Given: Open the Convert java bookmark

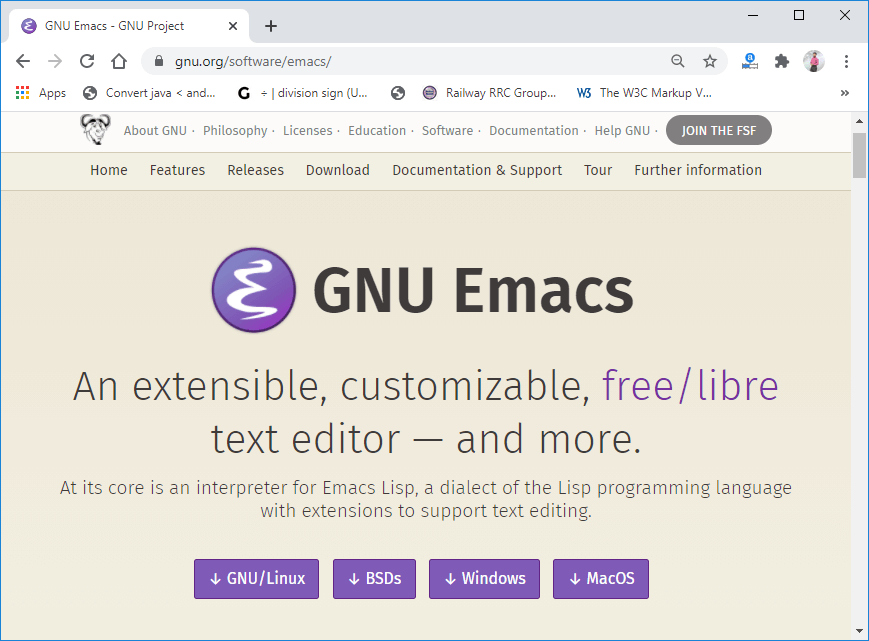Looking at the screenshot, I should (149, 93).
